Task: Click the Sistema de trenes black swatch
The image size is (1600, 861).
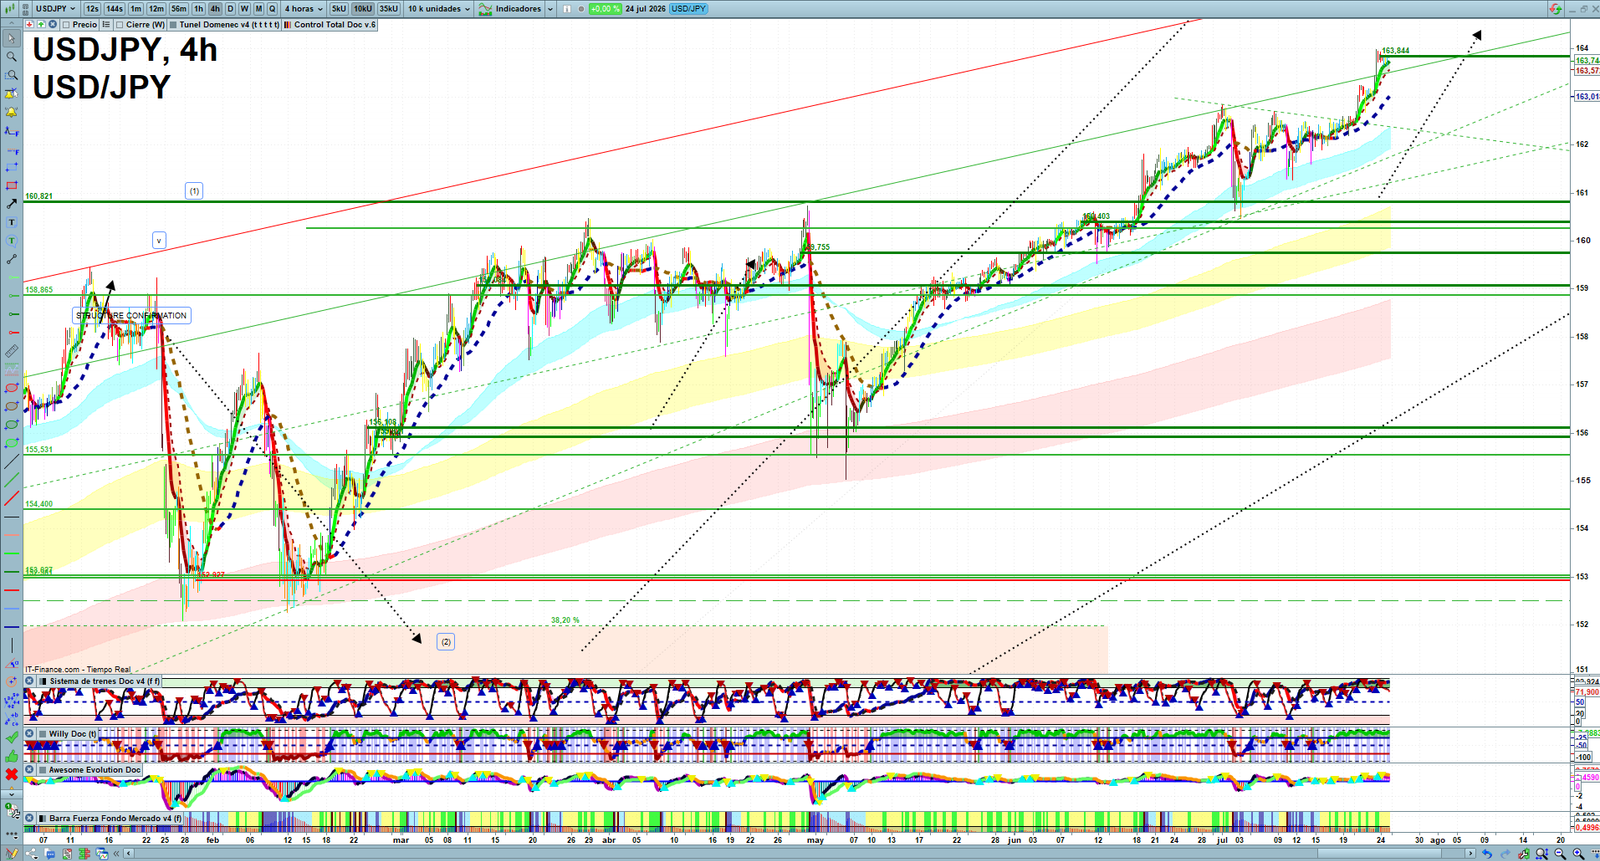Action: (44, 681)
